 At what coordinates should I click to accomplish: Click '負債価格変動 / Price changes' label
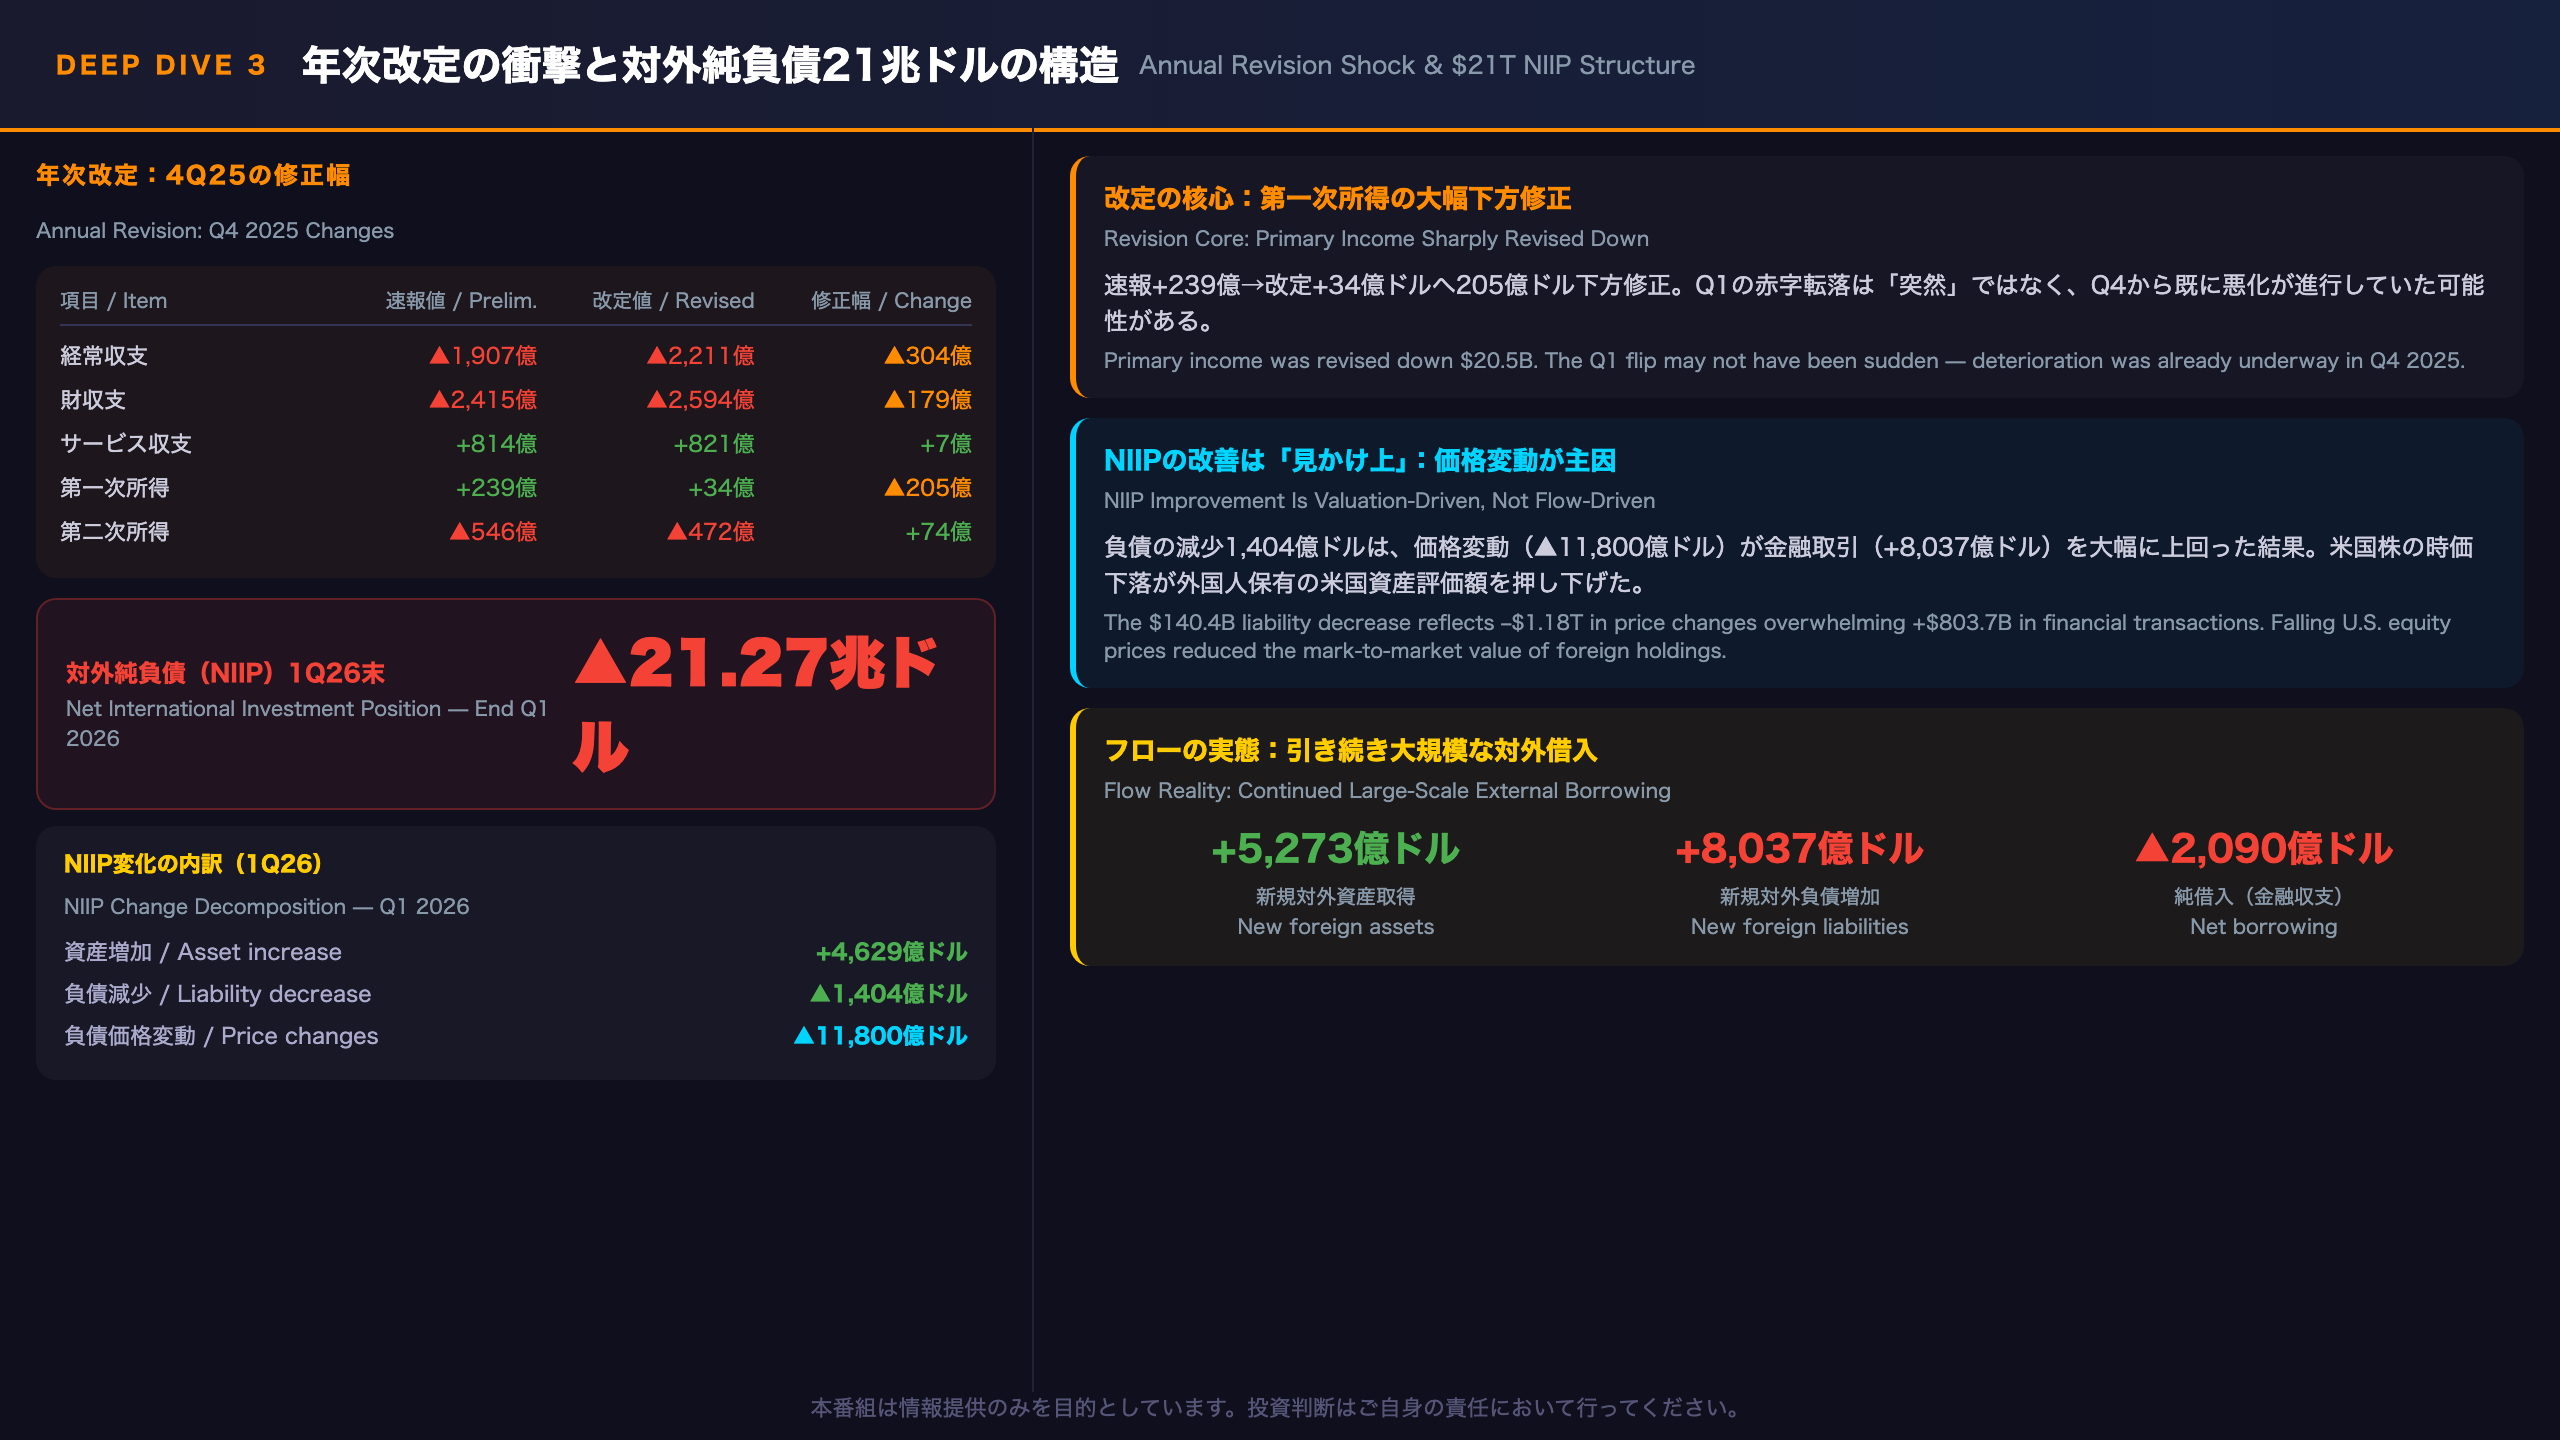pos(221,1035)
